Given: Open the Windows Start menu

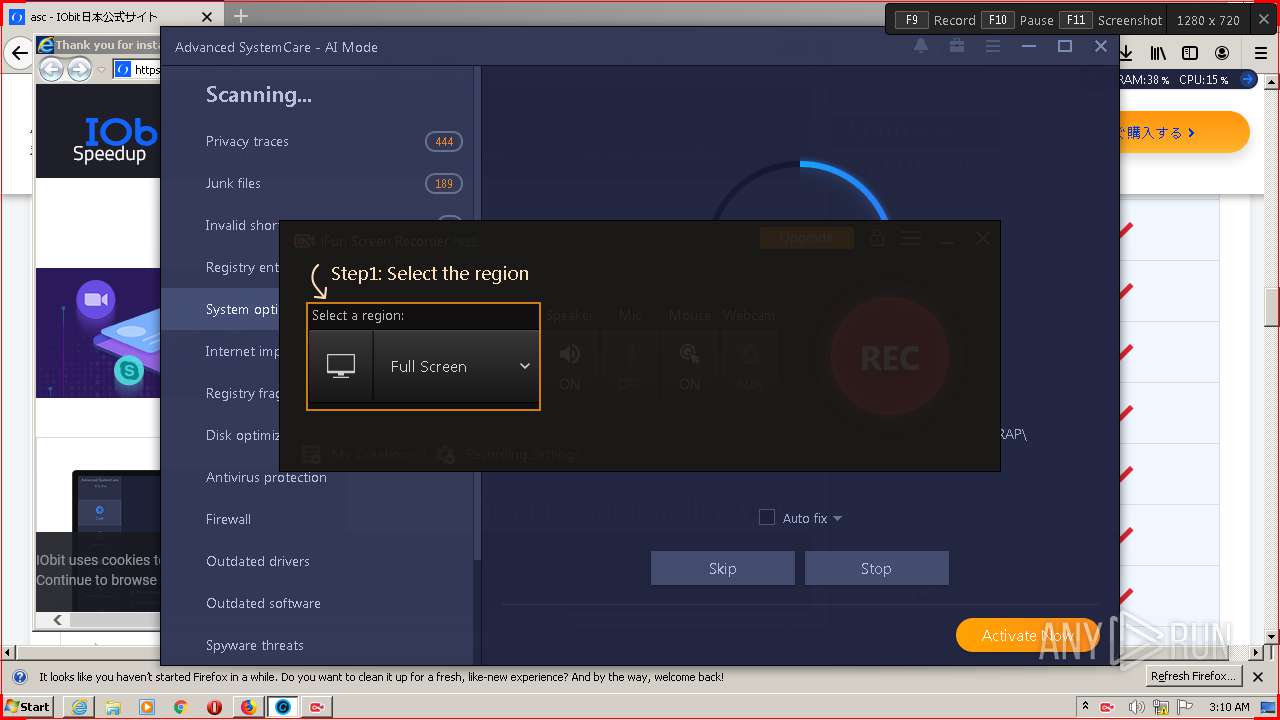Looking at the screenshot, I should point(28,706).
